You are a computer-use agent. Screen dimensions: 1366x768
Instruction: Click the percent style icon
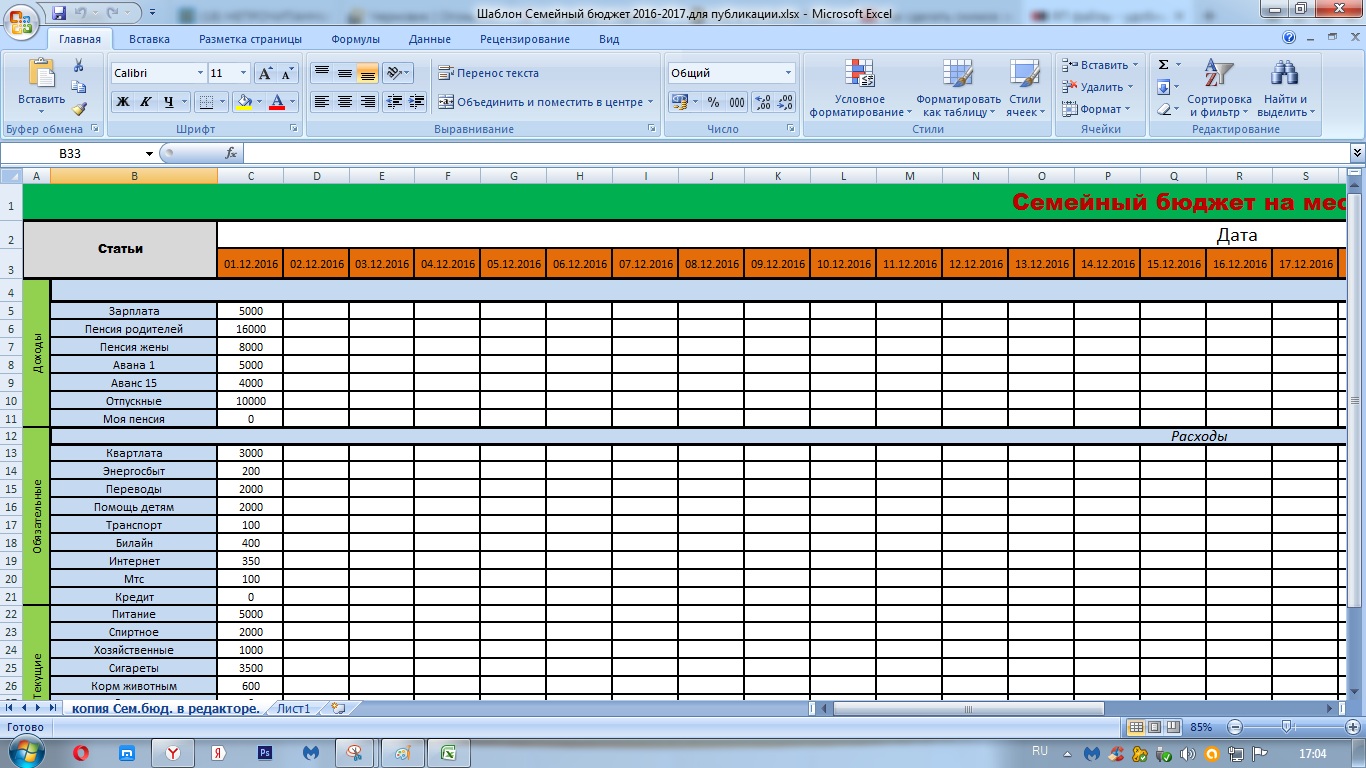[713, 102]
